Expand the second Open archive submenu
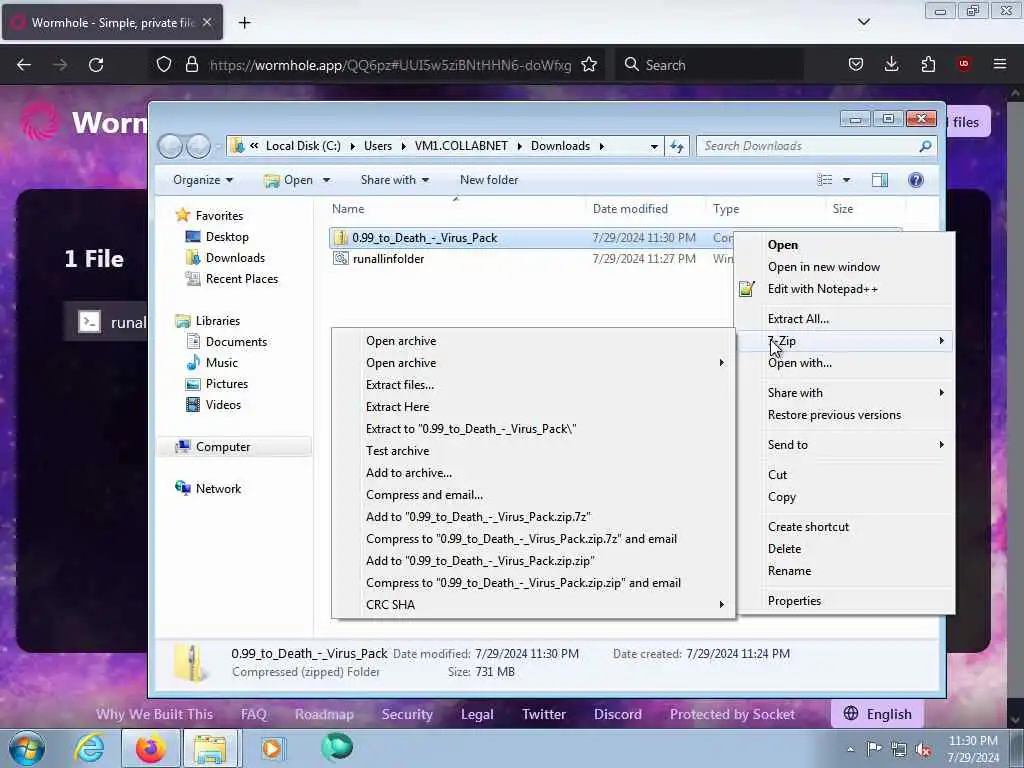Image resolution: width=1024 pixels, height=768 pixels. pyautogui.click(x=534, y=362)
